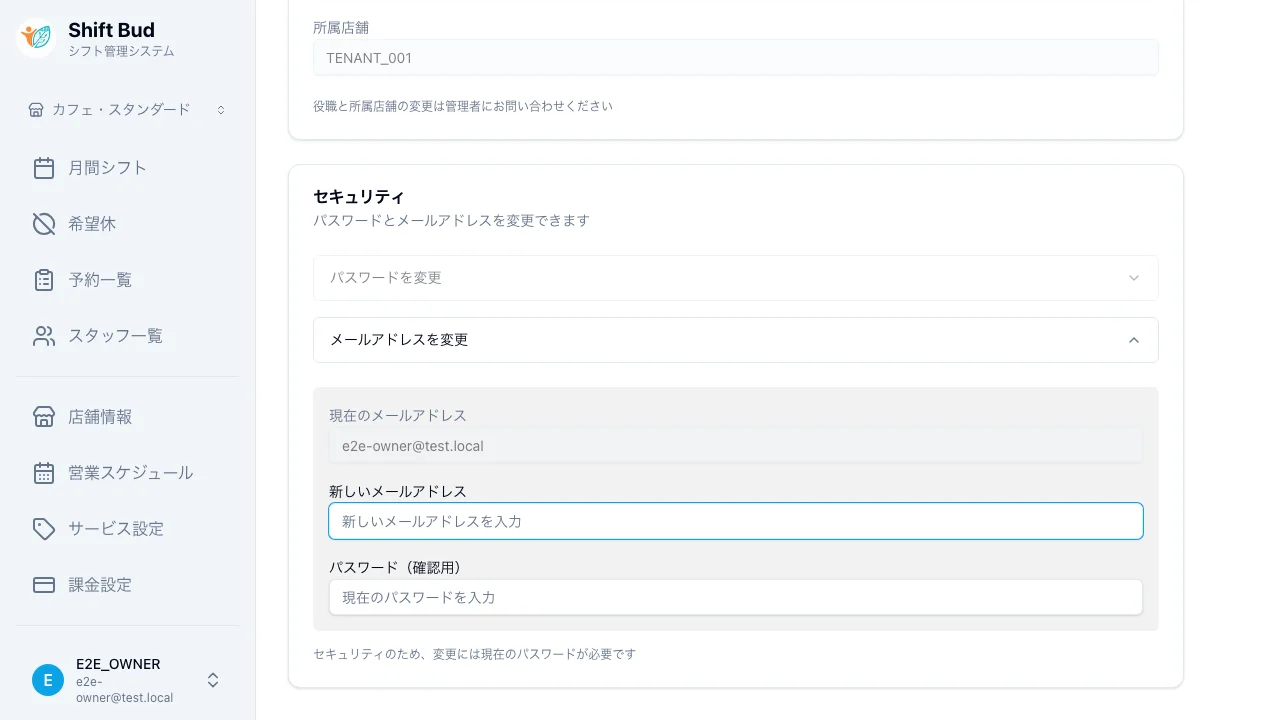Click the E2E user avatar circle

(x=48, y=680)
